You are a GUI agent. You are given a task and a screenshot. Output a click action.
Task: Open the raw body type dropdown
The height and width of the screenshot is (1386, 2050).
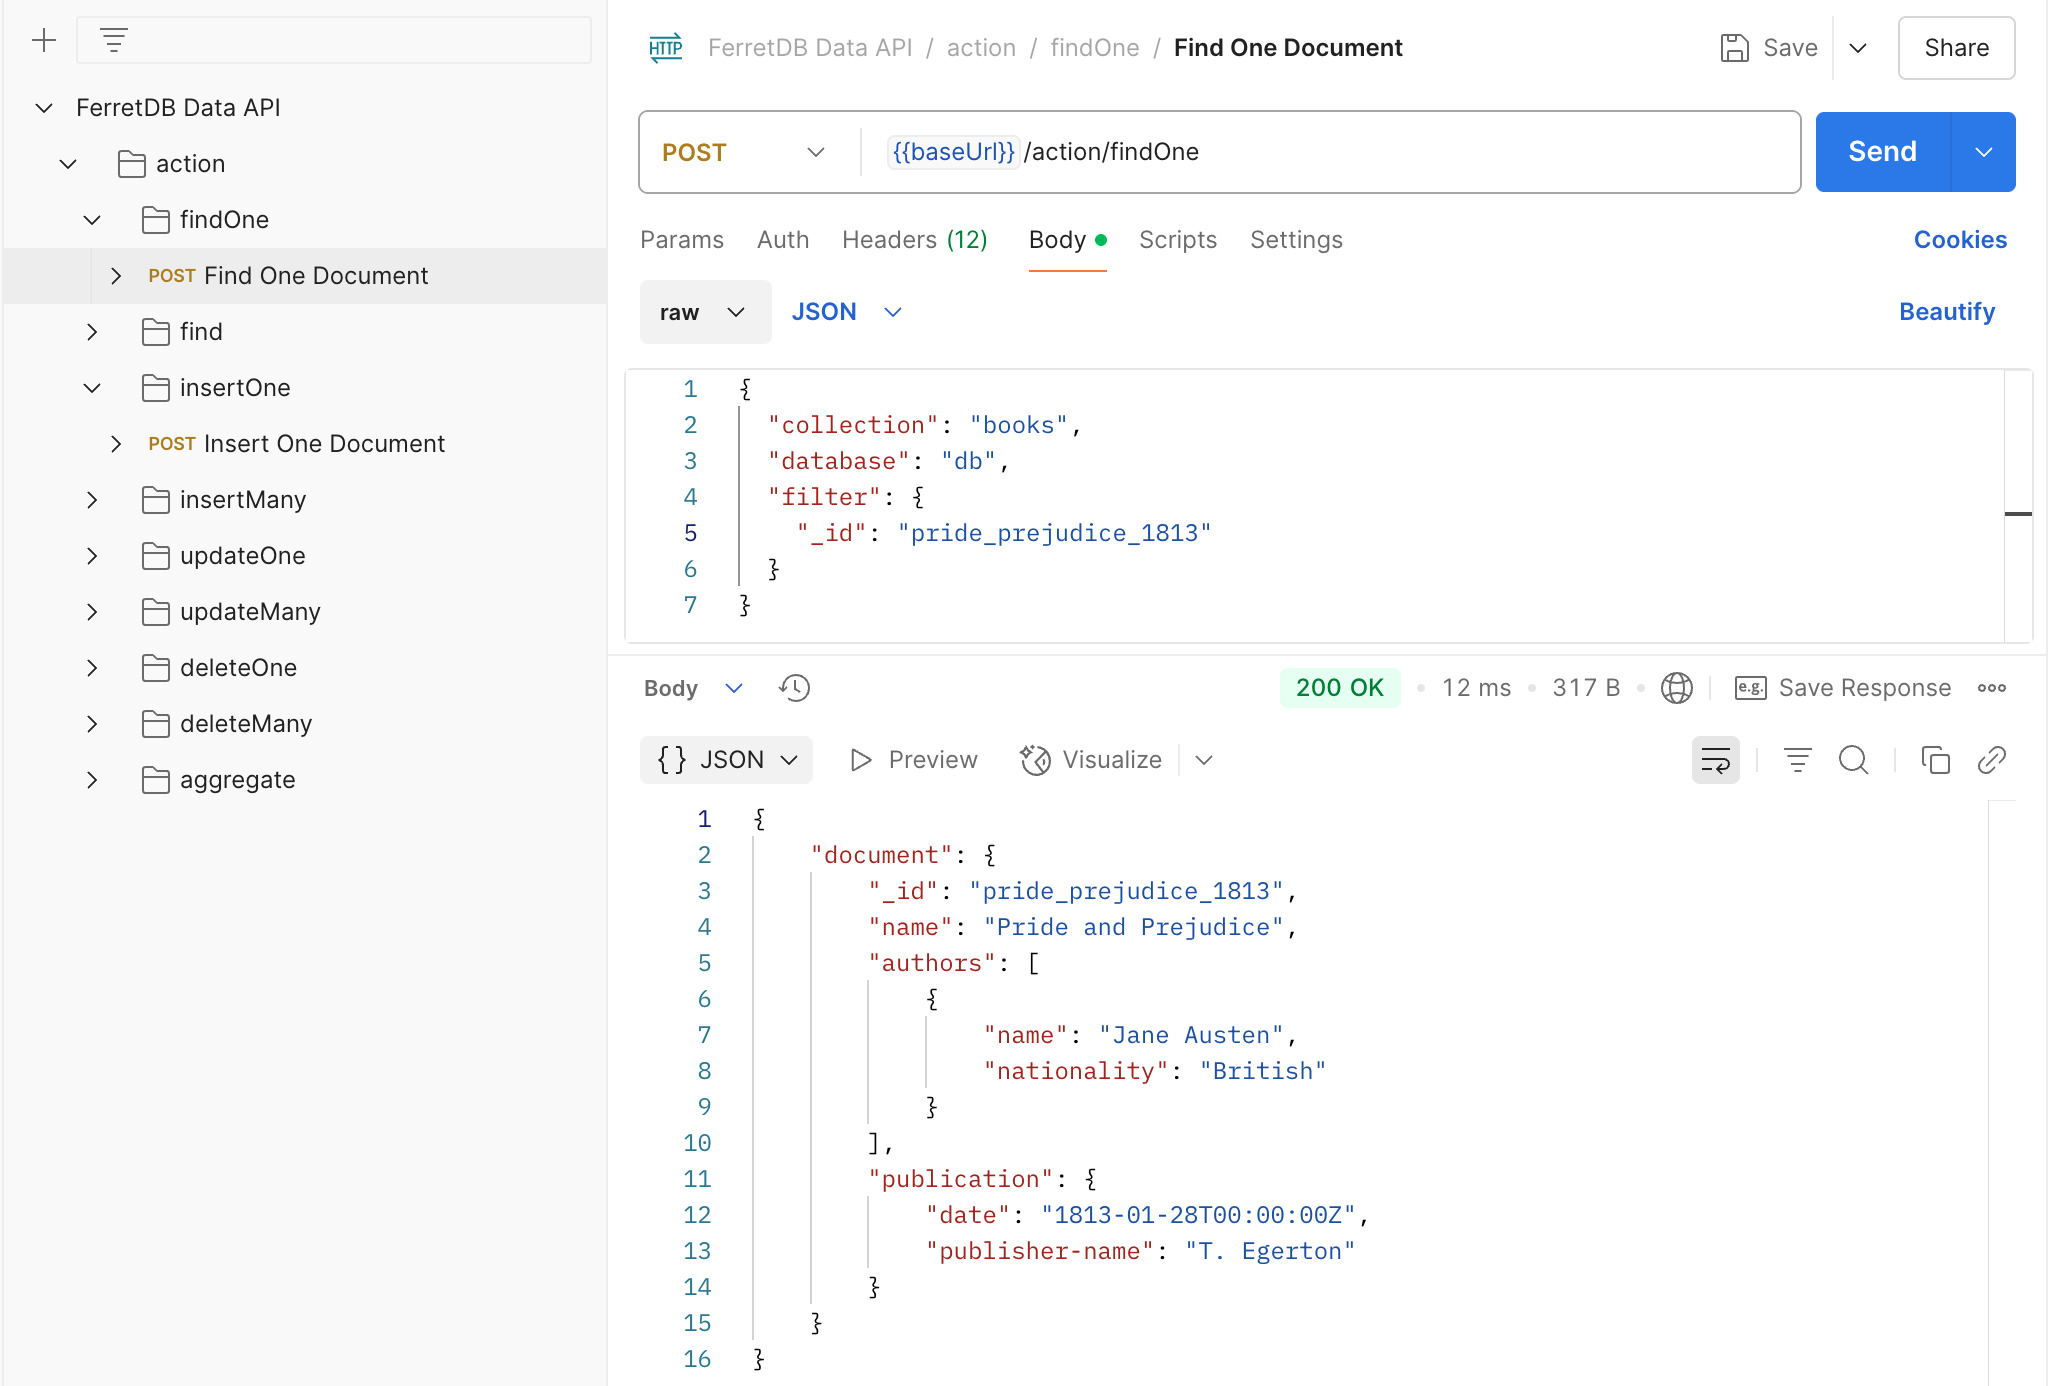pos(704,312)
